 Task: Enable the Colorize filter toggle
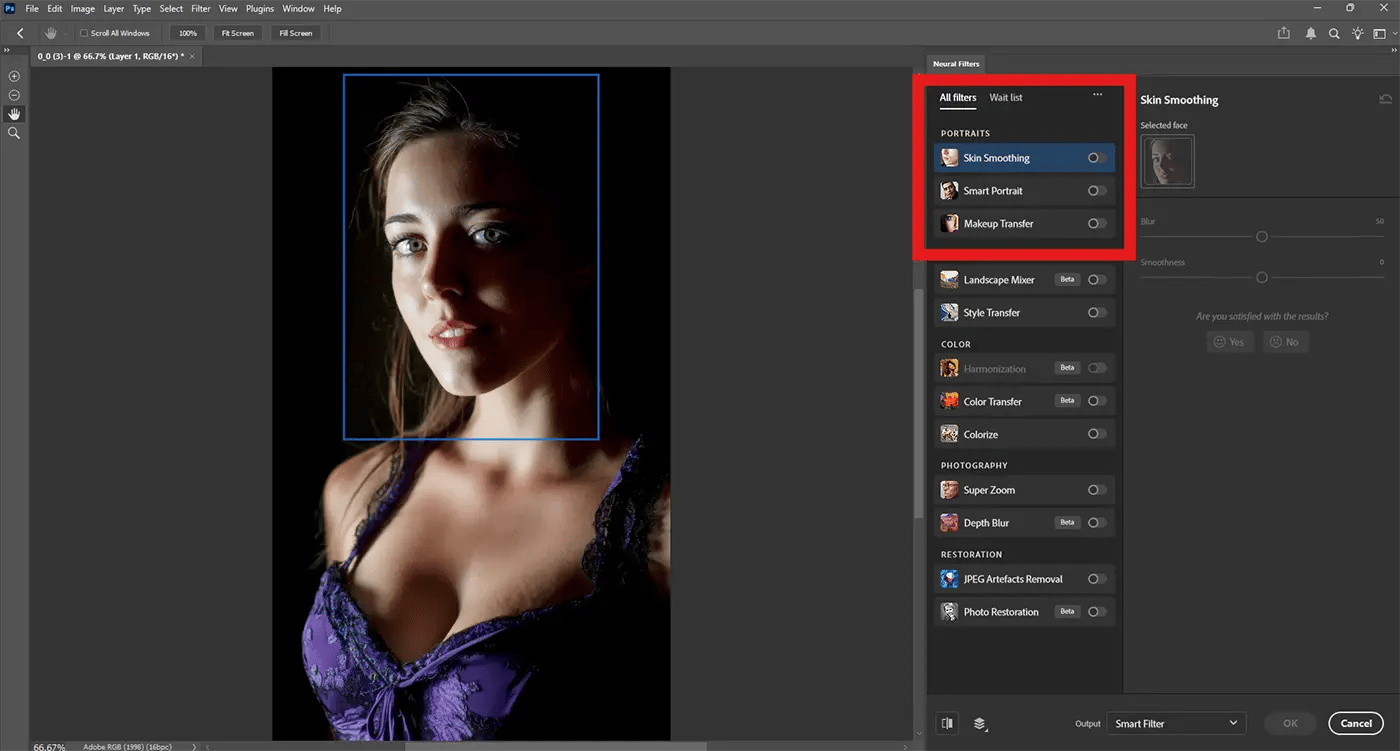1097,434
